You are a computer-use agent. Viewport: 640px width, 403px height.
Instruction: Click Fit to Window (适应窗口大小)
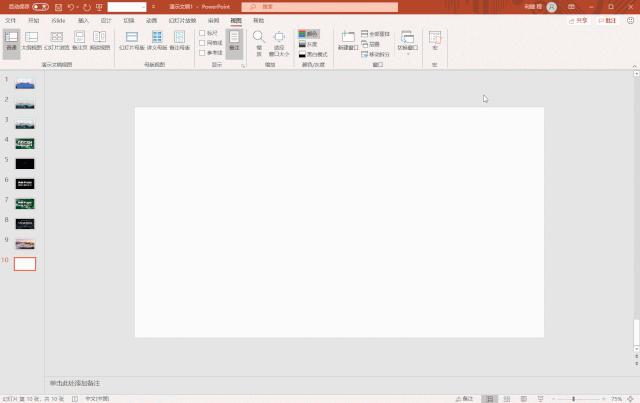click(x=280, y=40)
